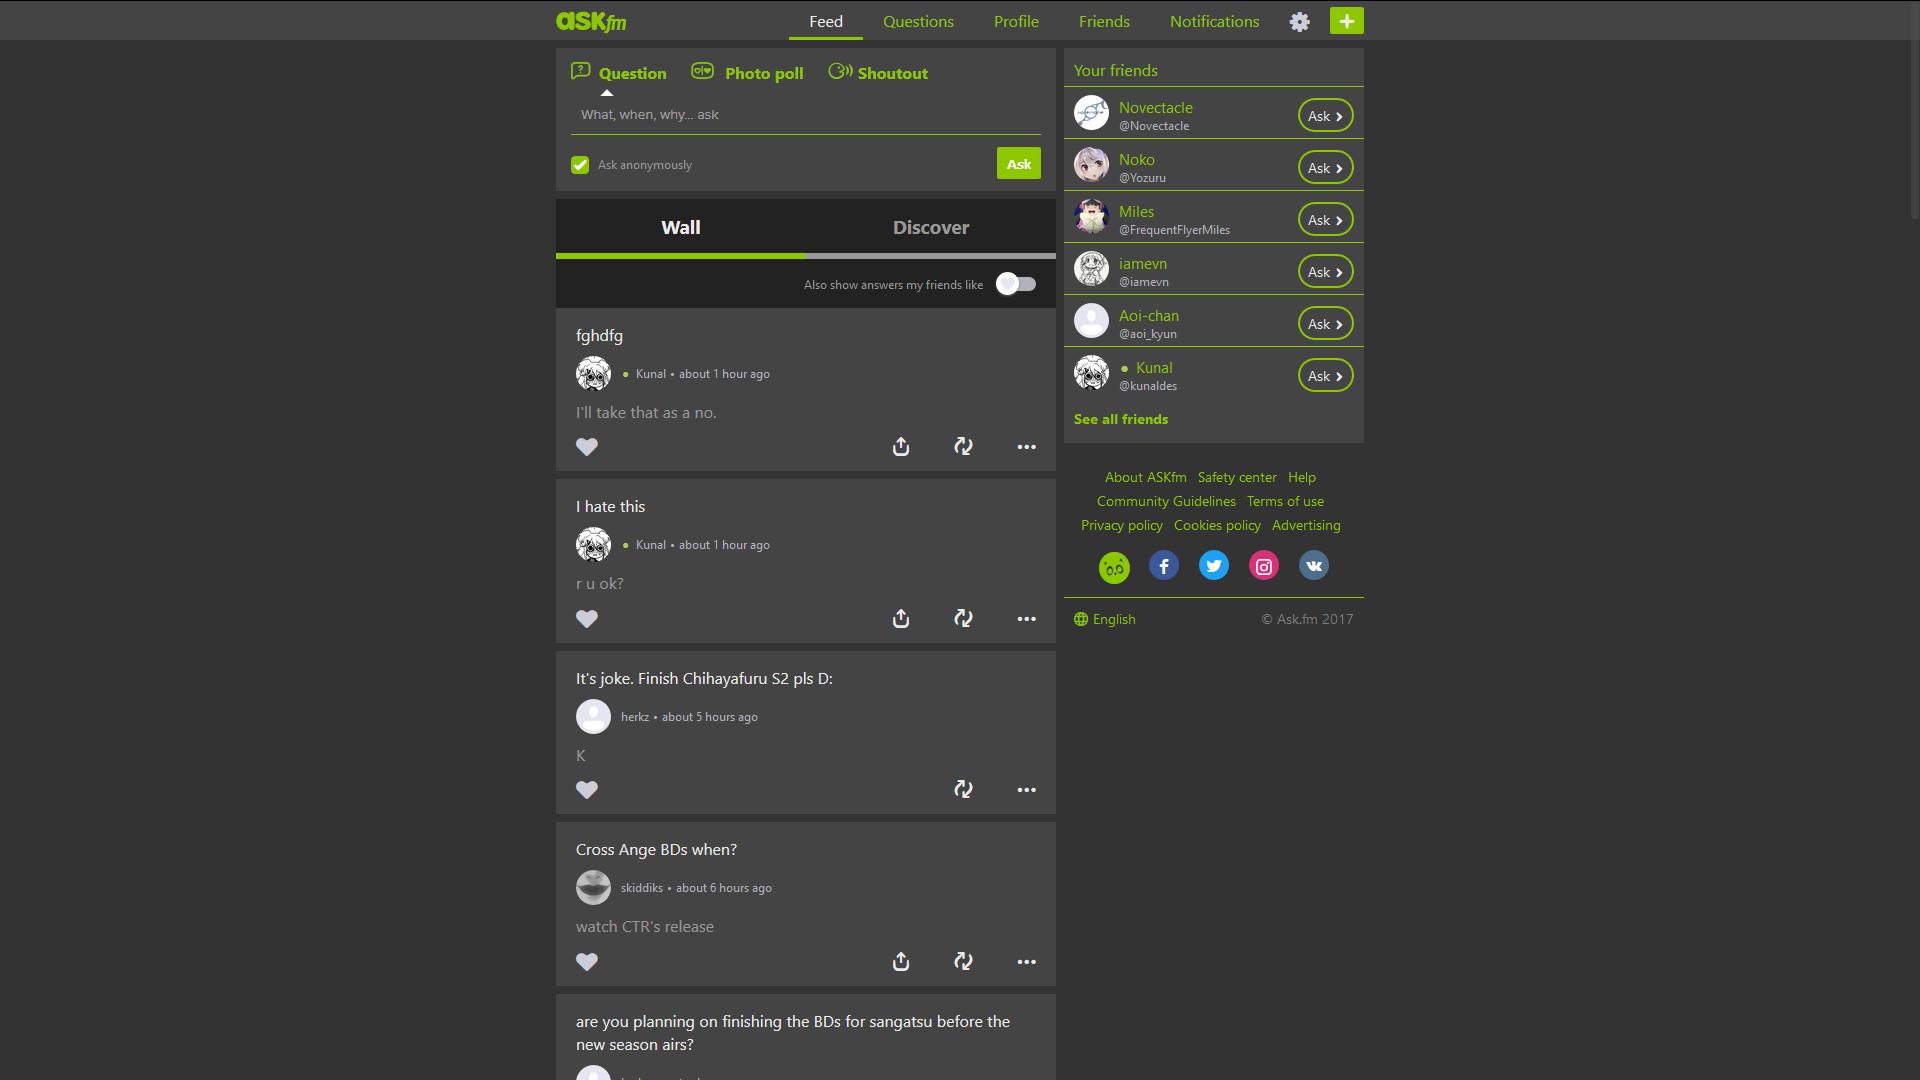Open more options on "I hate this" answer
The width and height of the screenshot is (1920, 1080).
[x=1027, y=618]
